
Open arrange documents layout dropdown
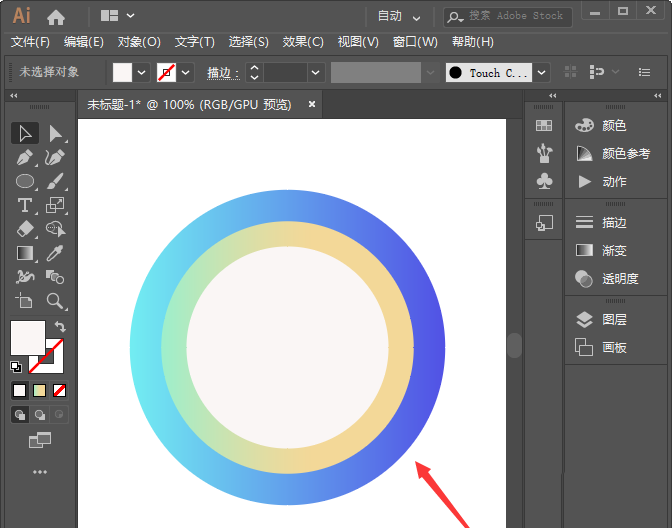pyautogui.click(x=117, y=16)
